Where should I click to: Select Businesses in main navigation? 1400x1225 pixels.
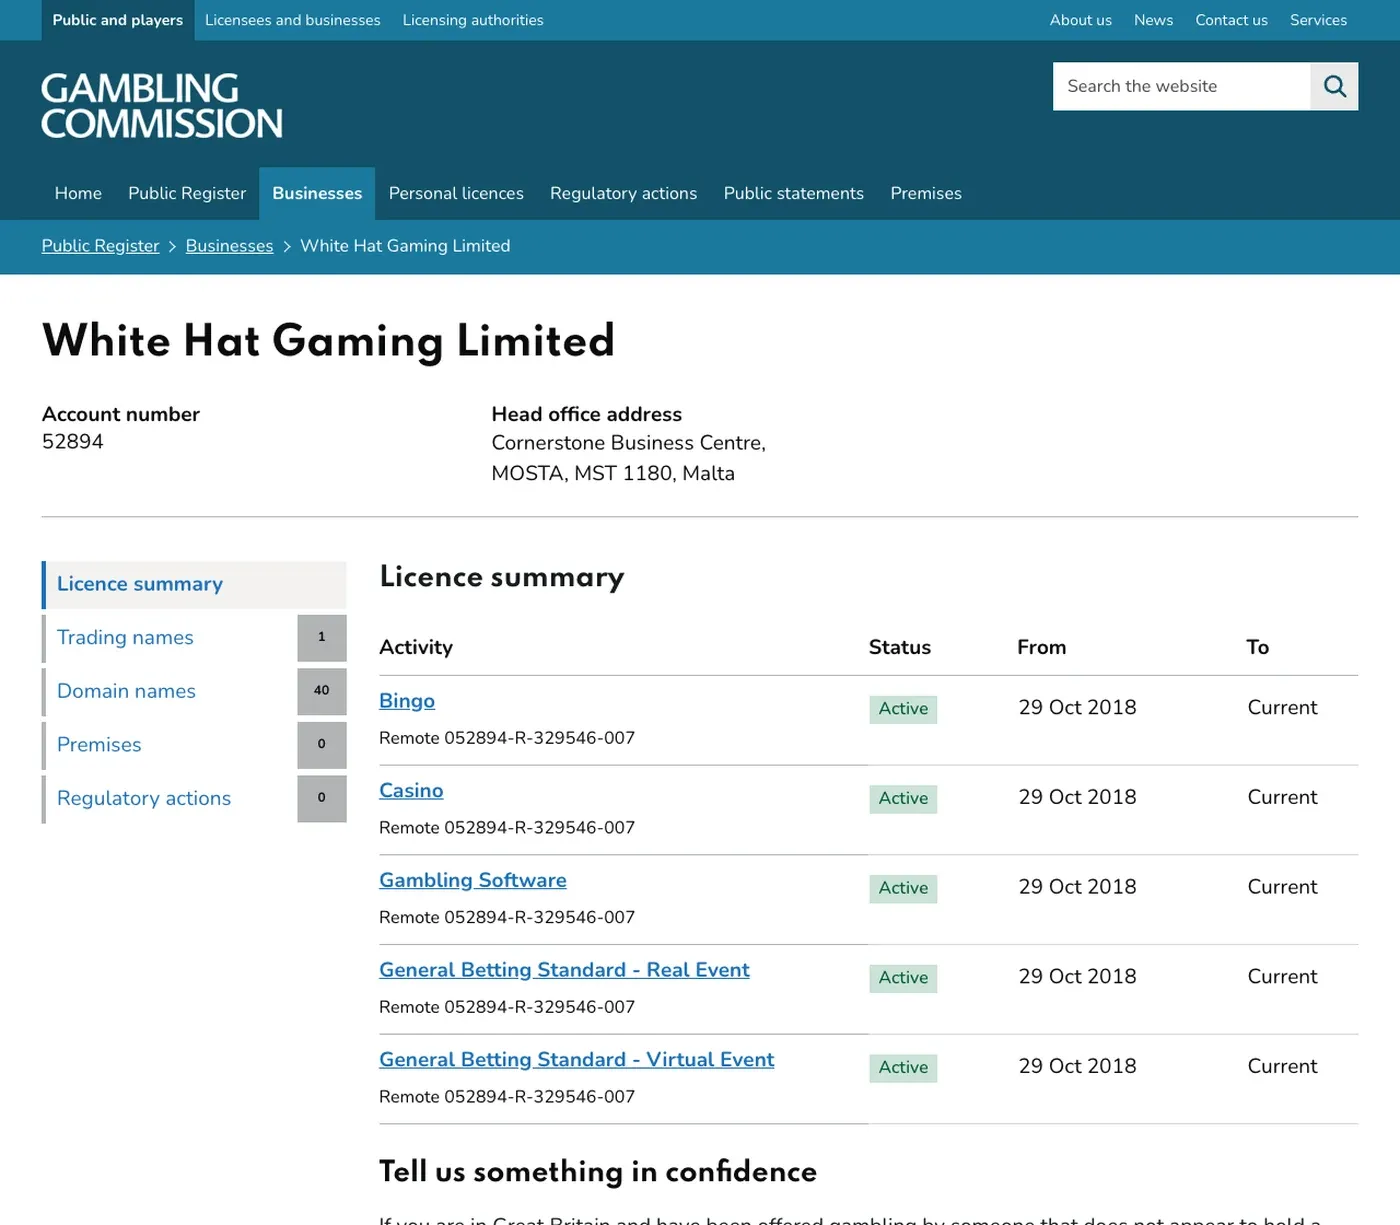click(317, 193)
